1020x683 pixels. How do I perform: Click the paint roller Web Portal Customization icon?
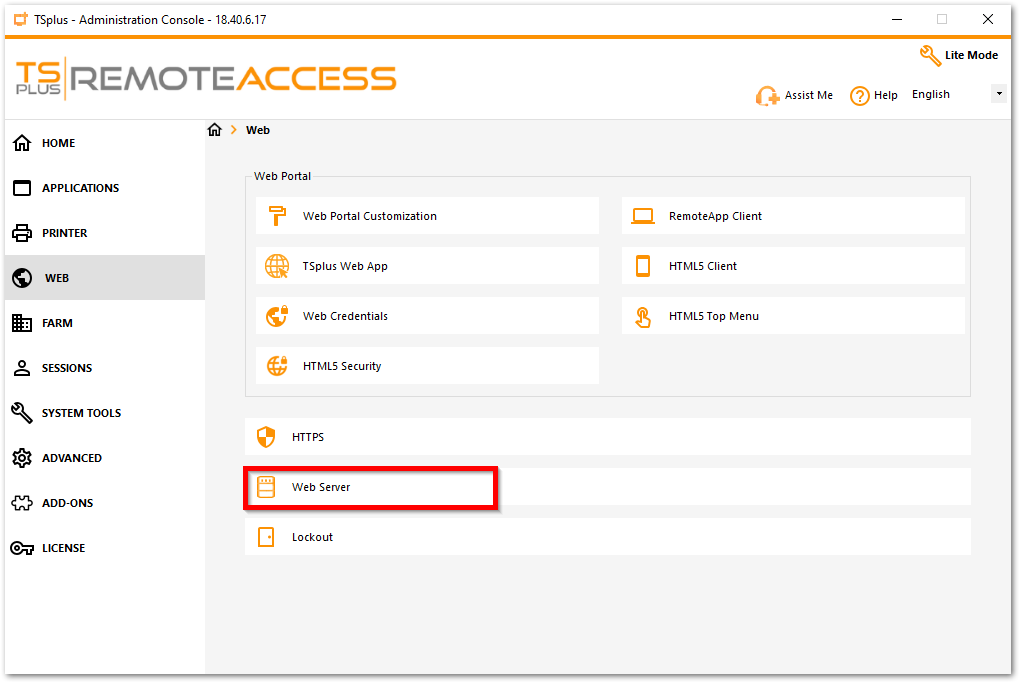[277, 216]
